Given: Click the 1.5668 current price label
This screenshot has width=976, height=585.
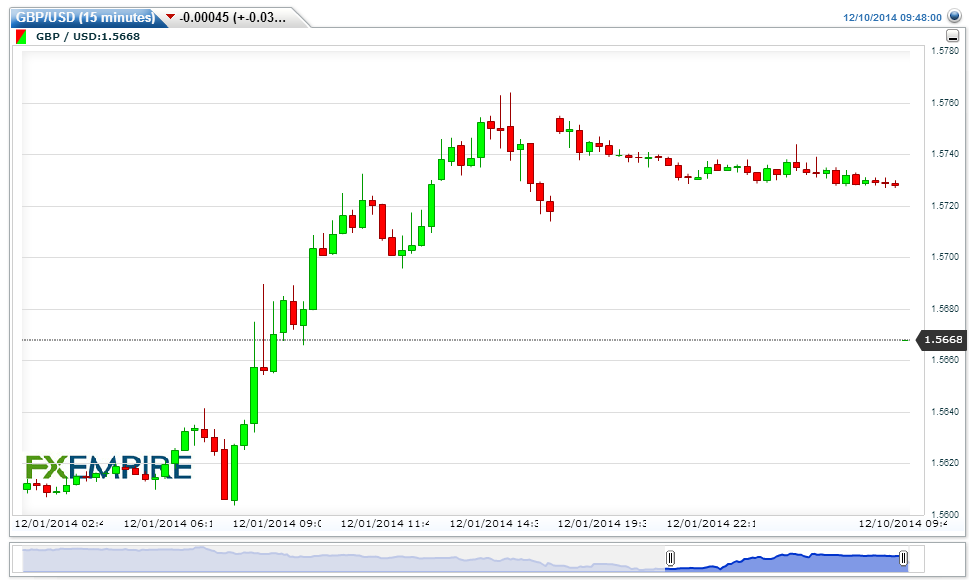Looking at the screenshot, I should [942, 340].
